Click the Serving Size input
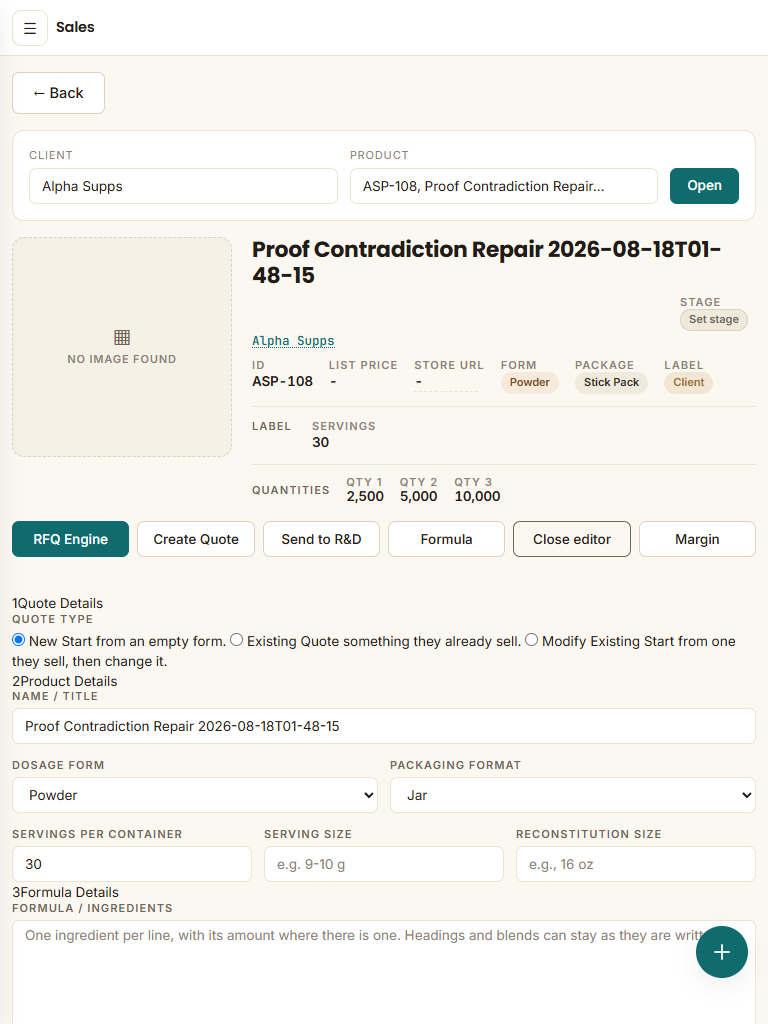768x1024 pixels. tap(384, 864)
